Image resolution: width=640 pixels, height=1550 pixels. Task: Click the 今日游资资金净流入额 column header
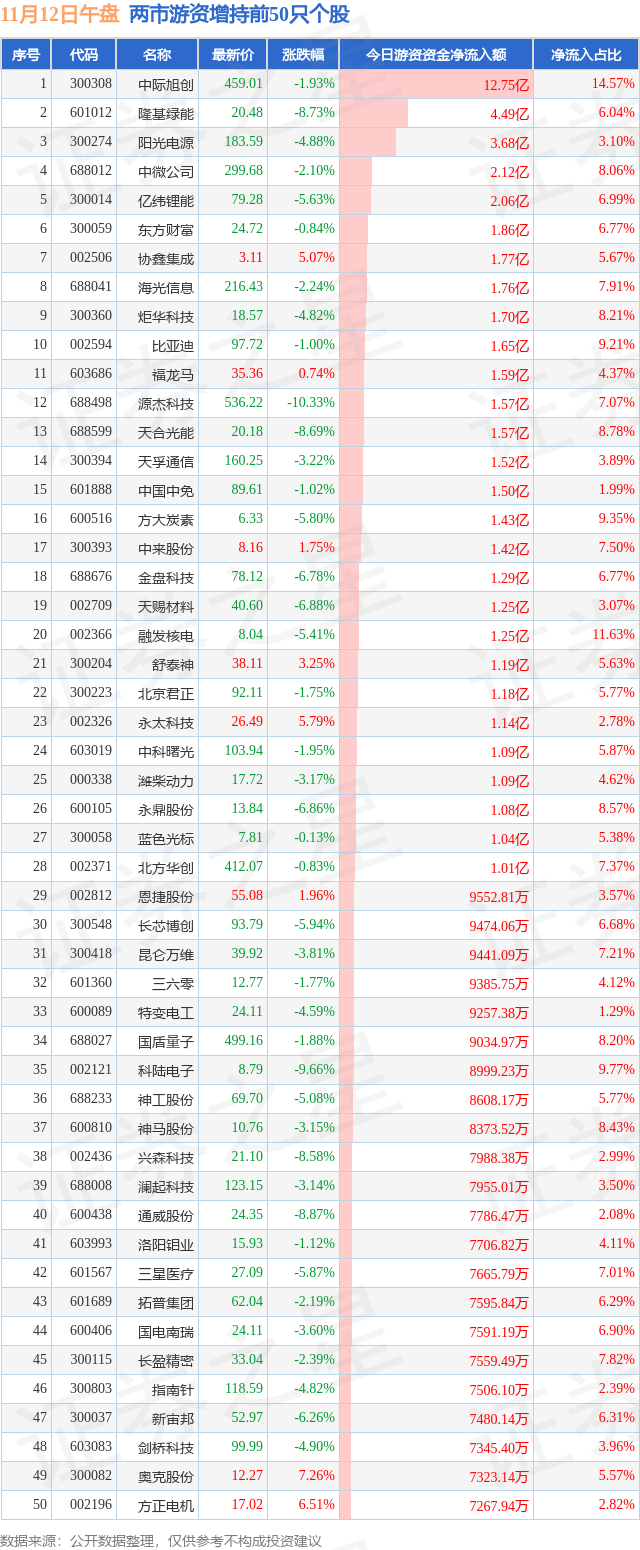(x=435, y=55)
